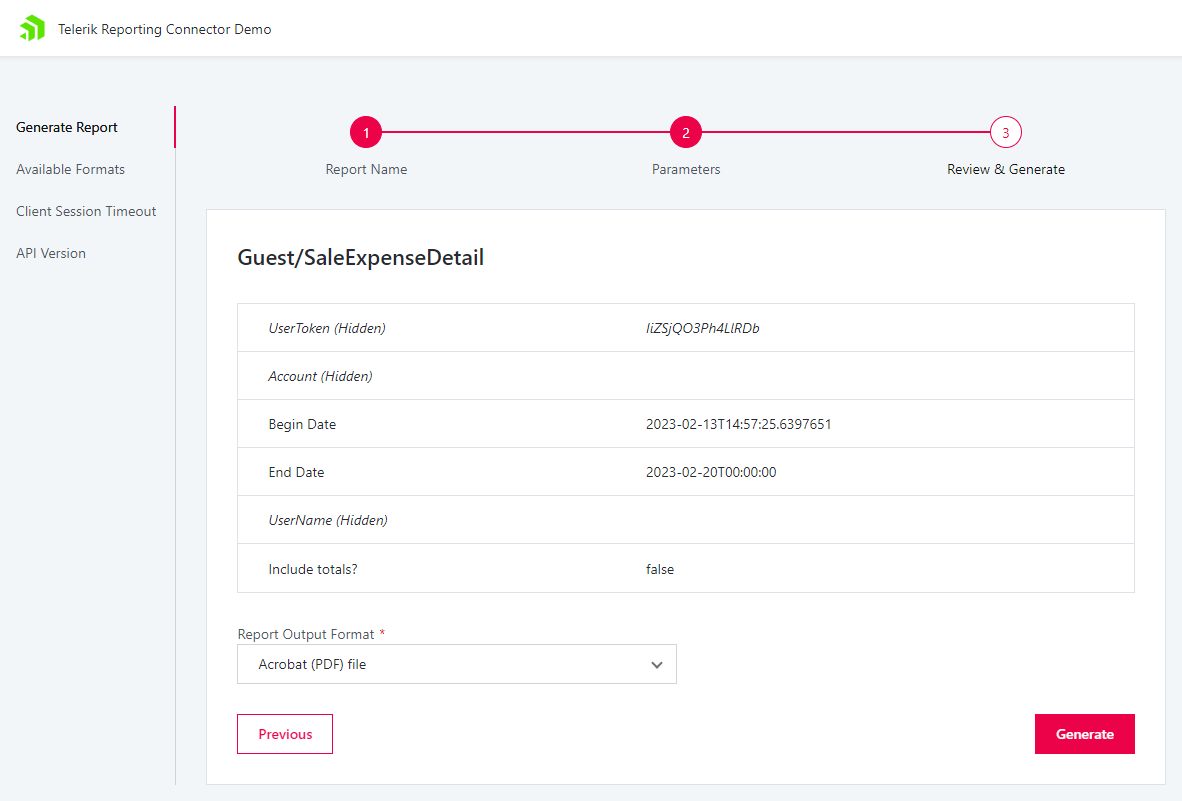The width and height of the screenshot is (1182, 801).
Task: Click the Telerik Reporting Connector Demo title
Action: tap(164, 29)
